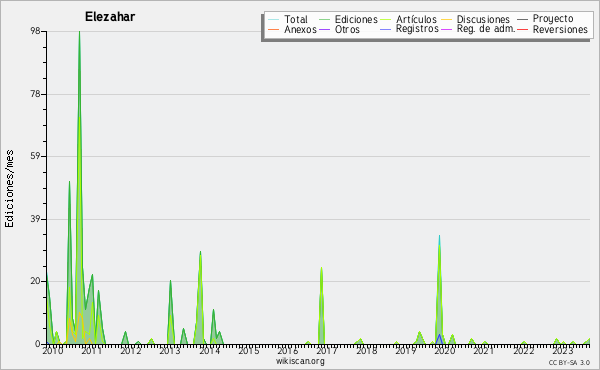Click the x-axis year 2013

170,350
